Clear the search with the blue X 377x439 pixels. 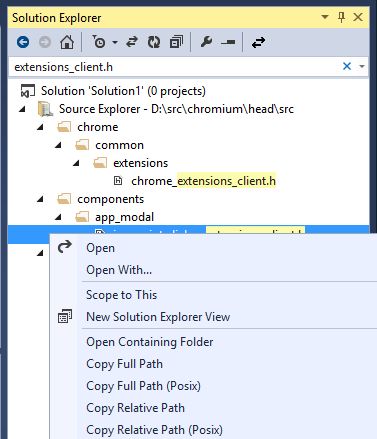point(347,66)
